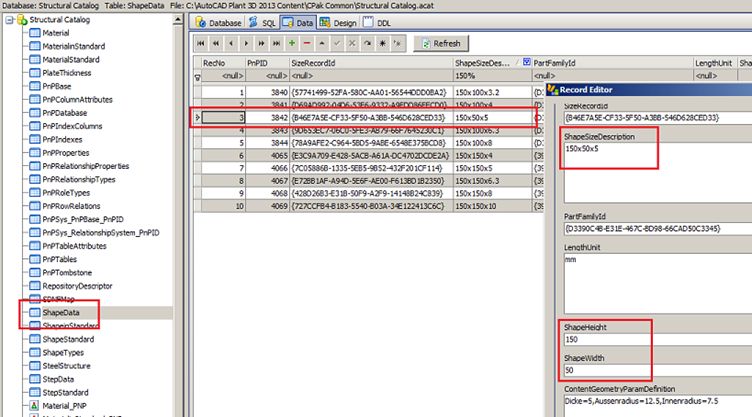The image size is (752, 417).
Task: Open the DDL tab
Action: coord(377,23)
